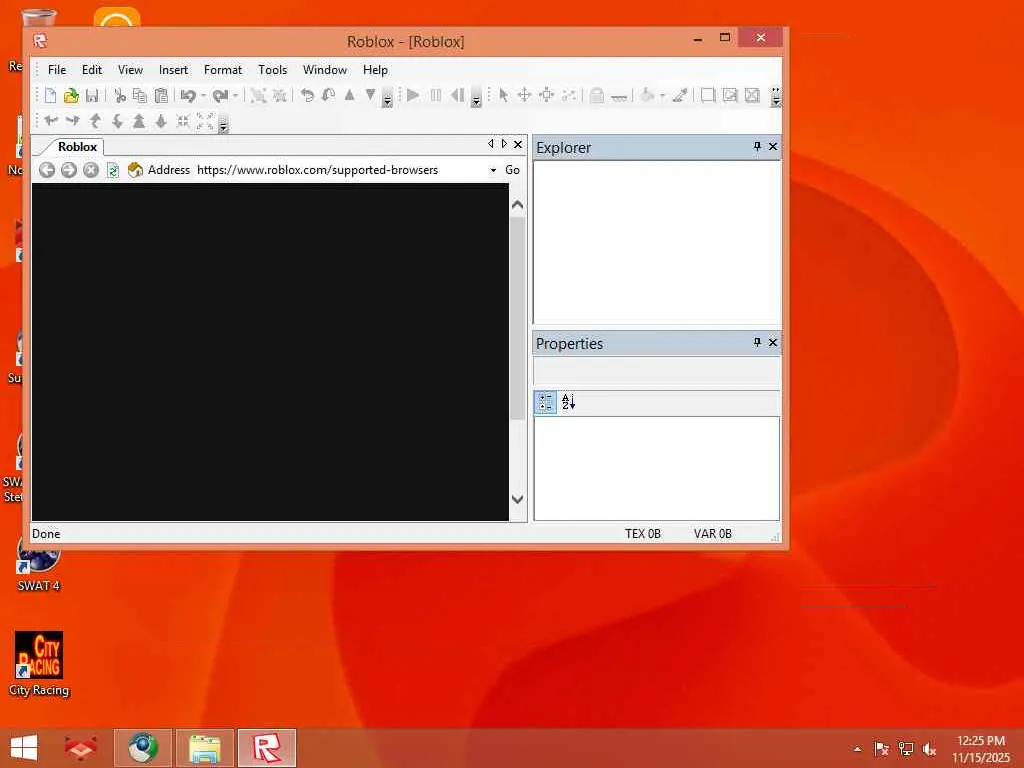Expand the run toolbar overflow options

476,98
